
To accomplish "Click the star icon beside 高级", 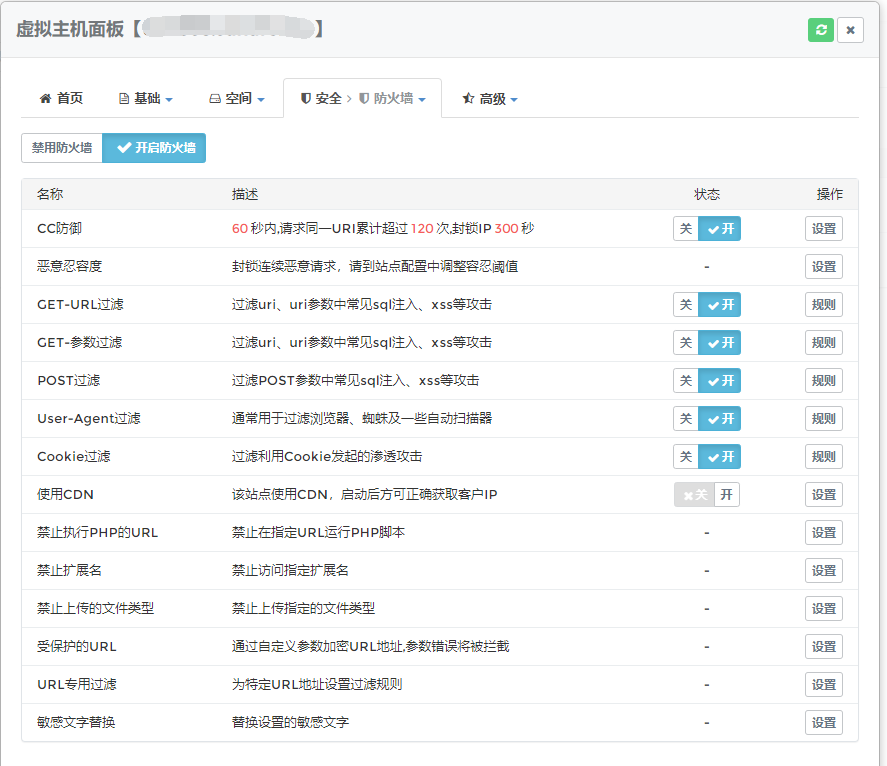I will 468,98.
